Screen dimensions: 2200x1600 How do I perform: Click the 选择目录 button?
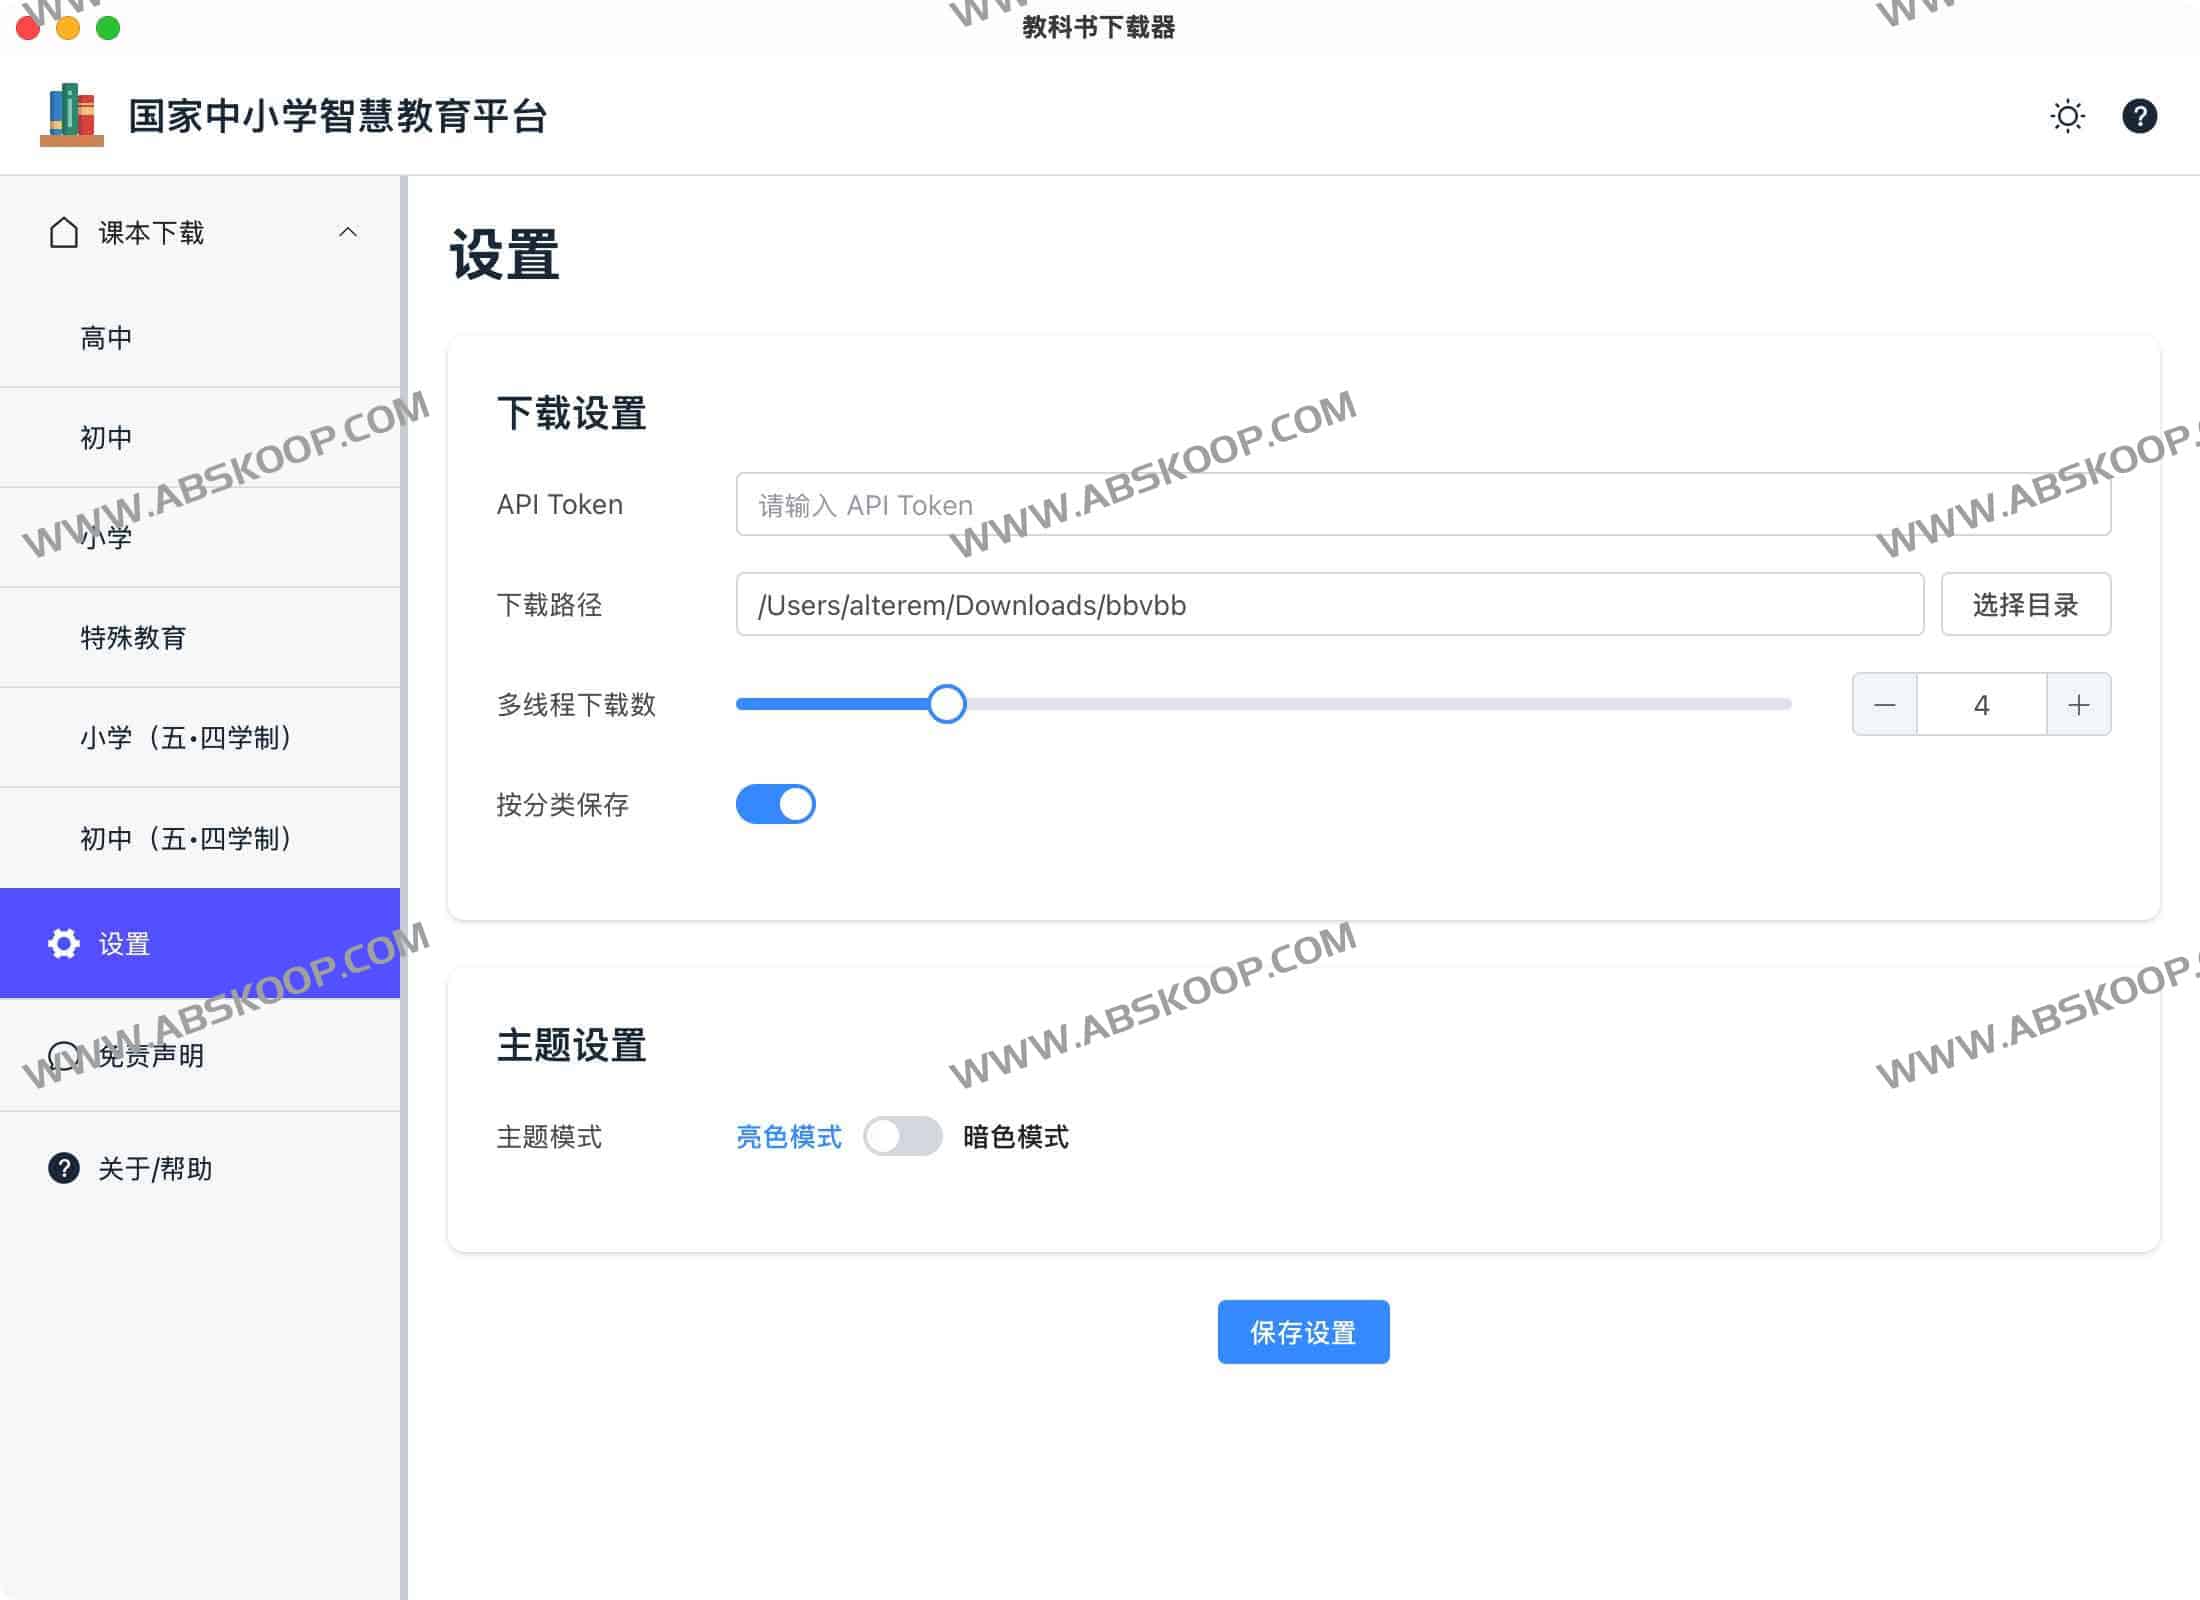2025,604
